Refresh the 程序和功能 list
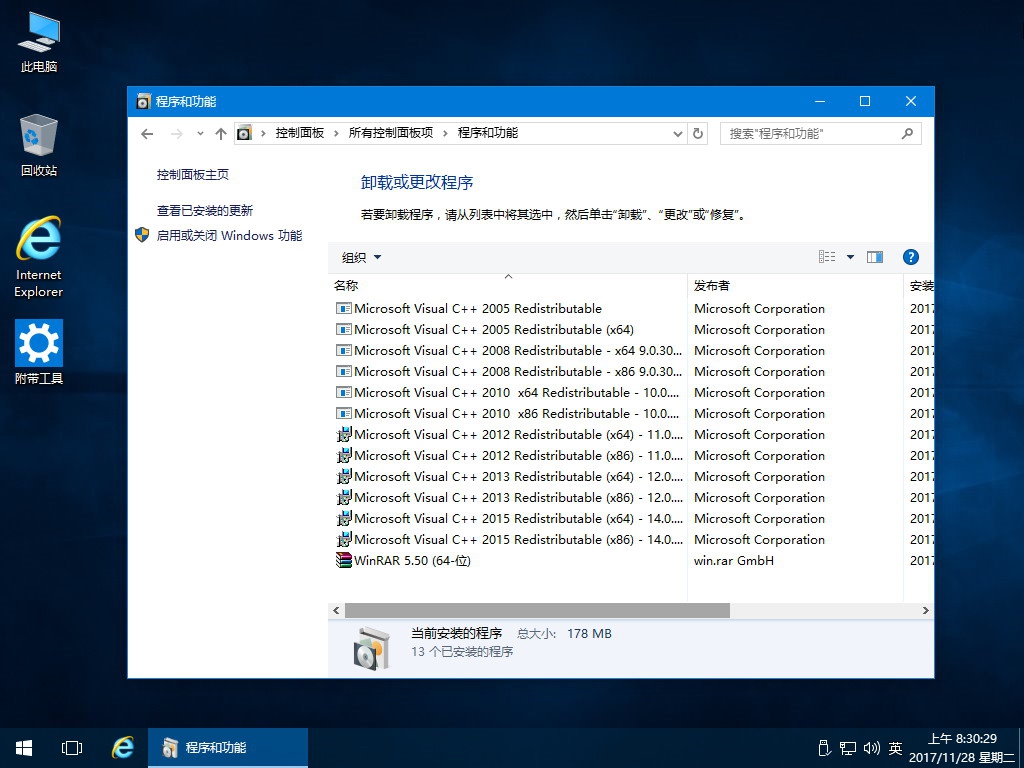Viewport: 1024px width, 768px height. tap(697, 133)
